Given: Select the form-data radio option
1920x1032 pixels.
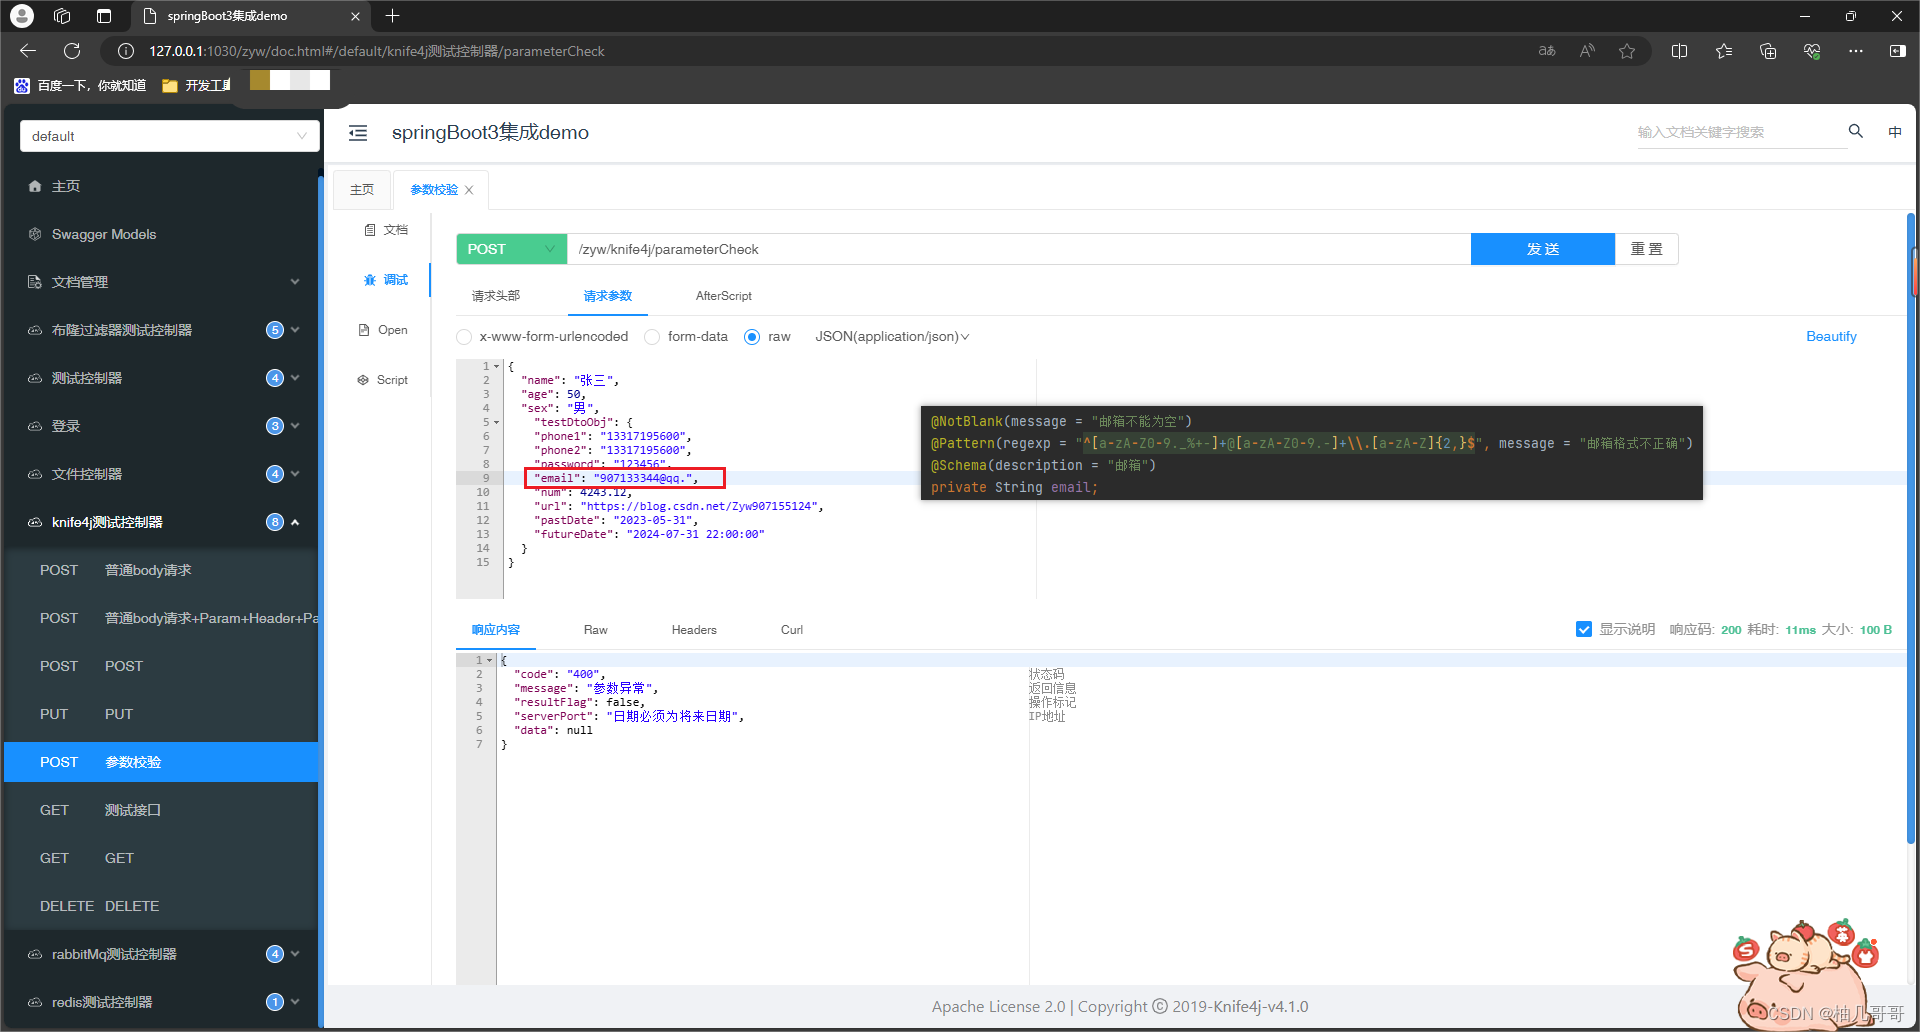Looking at the screenshot, I should 652,337.
